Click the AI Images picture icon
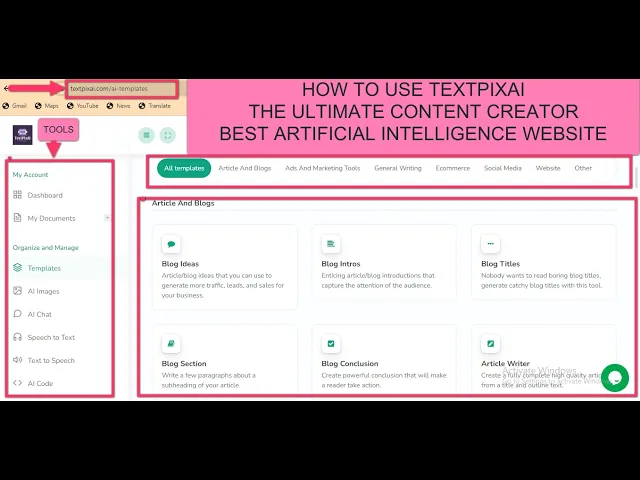640x480 pixels. pos(18,291)
